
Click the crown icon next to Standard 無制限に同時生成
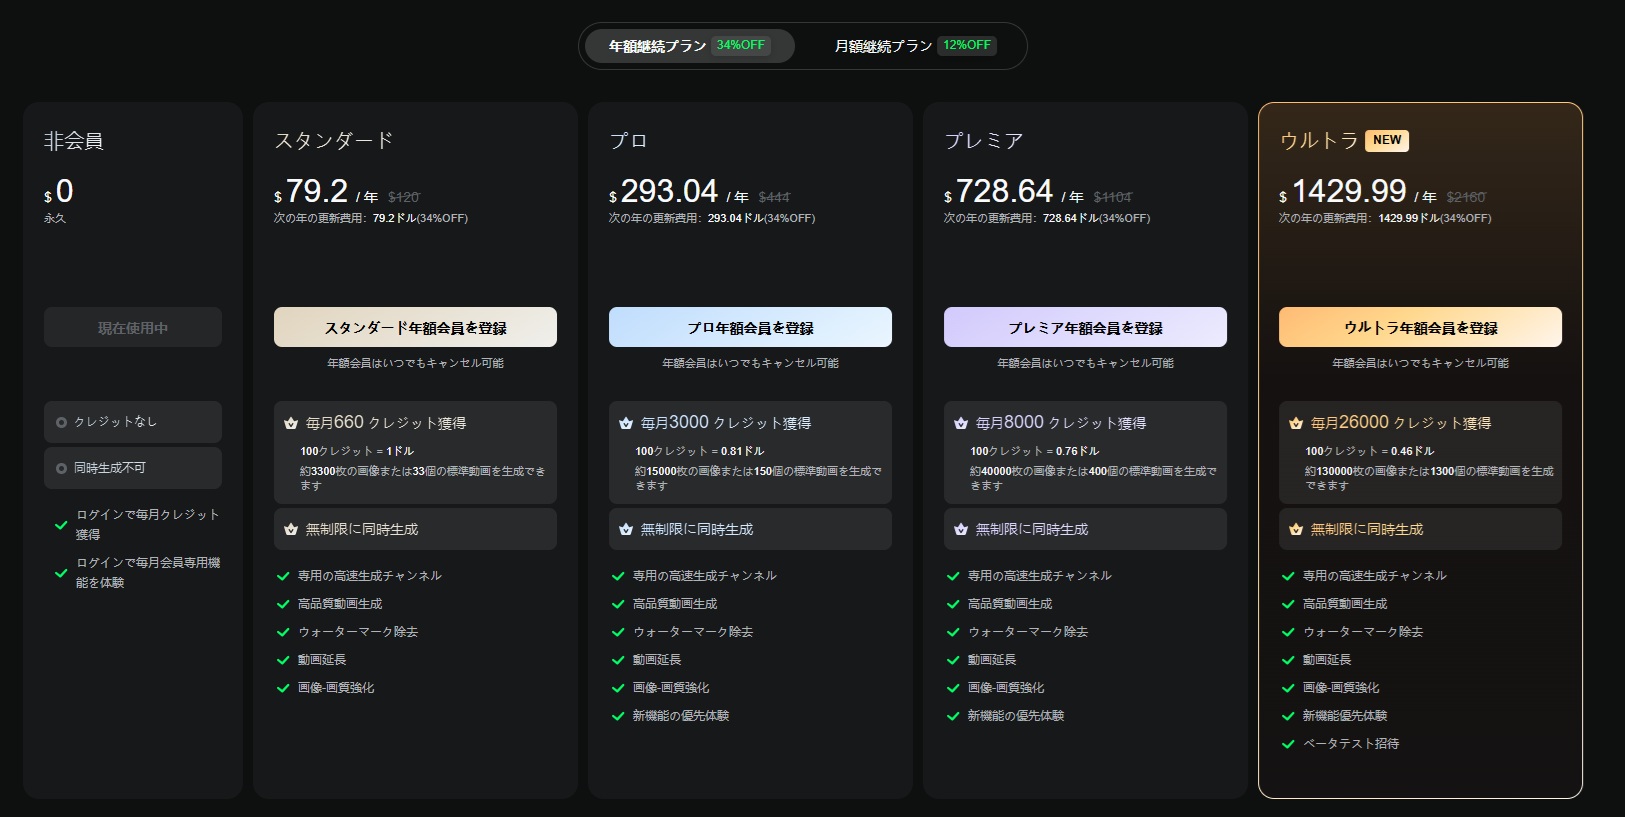tap(291, 530)
